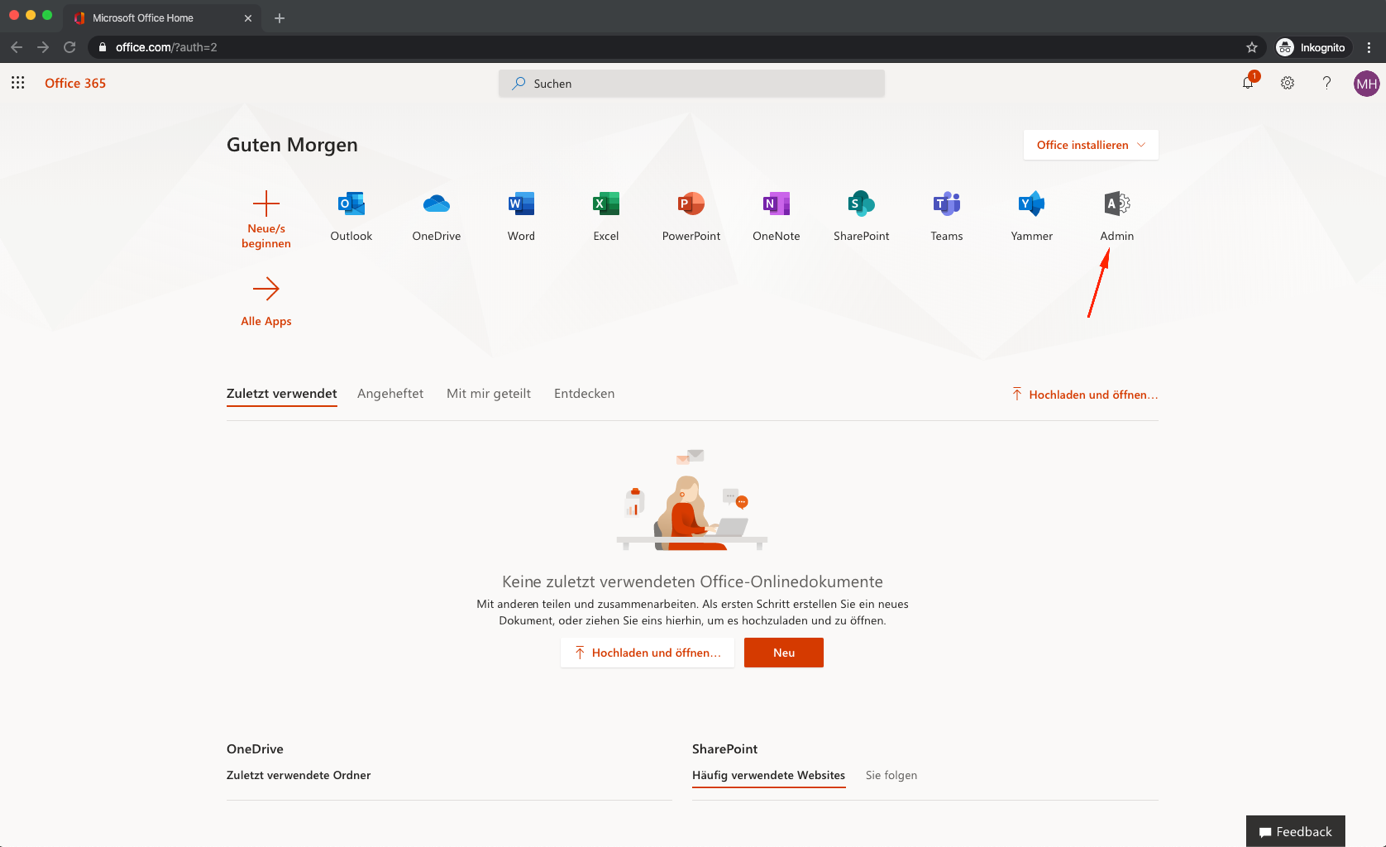Click the Neue/s beginnen plus icon
1386x847 pixels.
pyautogui.click(x=266, y=203)
